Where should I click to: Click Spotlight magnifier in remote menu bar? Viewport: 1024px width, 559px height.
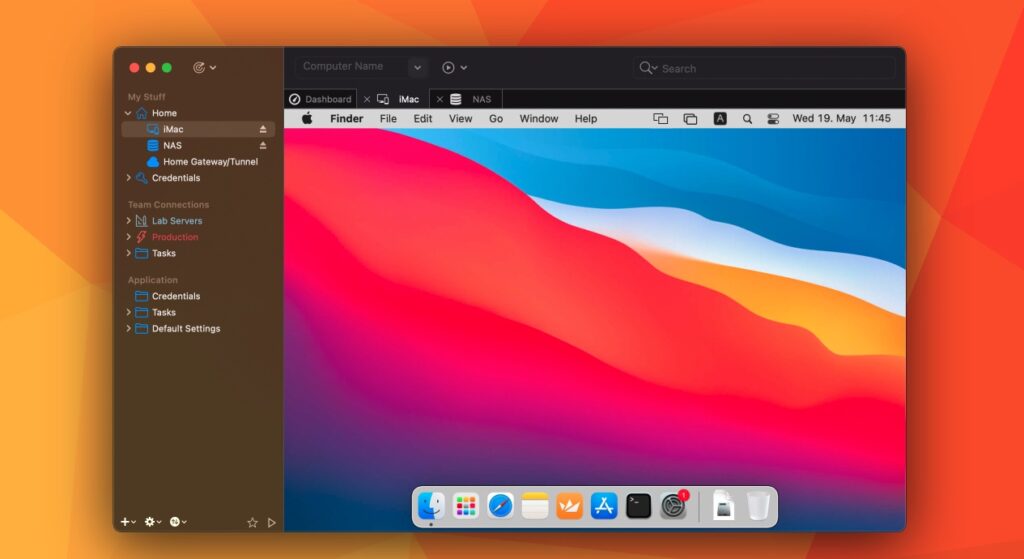click(747, 118)
